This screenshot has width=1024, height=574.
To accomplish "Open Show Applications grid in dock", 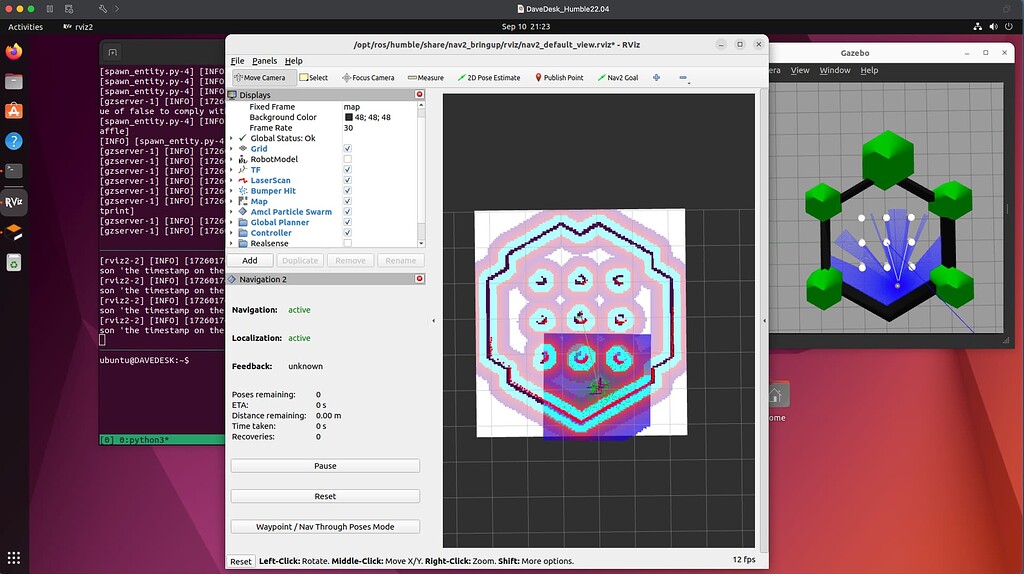I will click(x=14, y=558).
